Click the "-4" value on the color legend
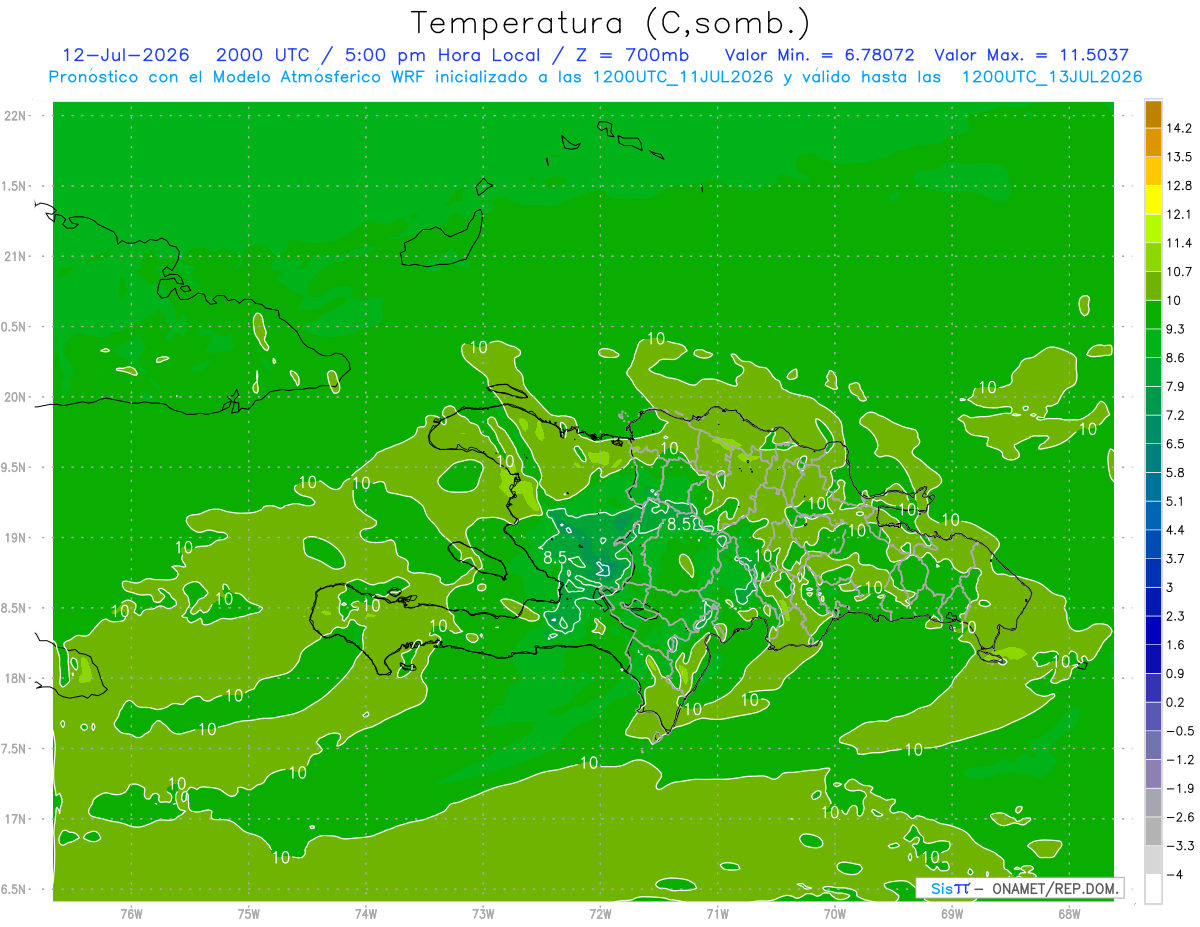This screenshot has width=1200, height=927. (1176, 875)
